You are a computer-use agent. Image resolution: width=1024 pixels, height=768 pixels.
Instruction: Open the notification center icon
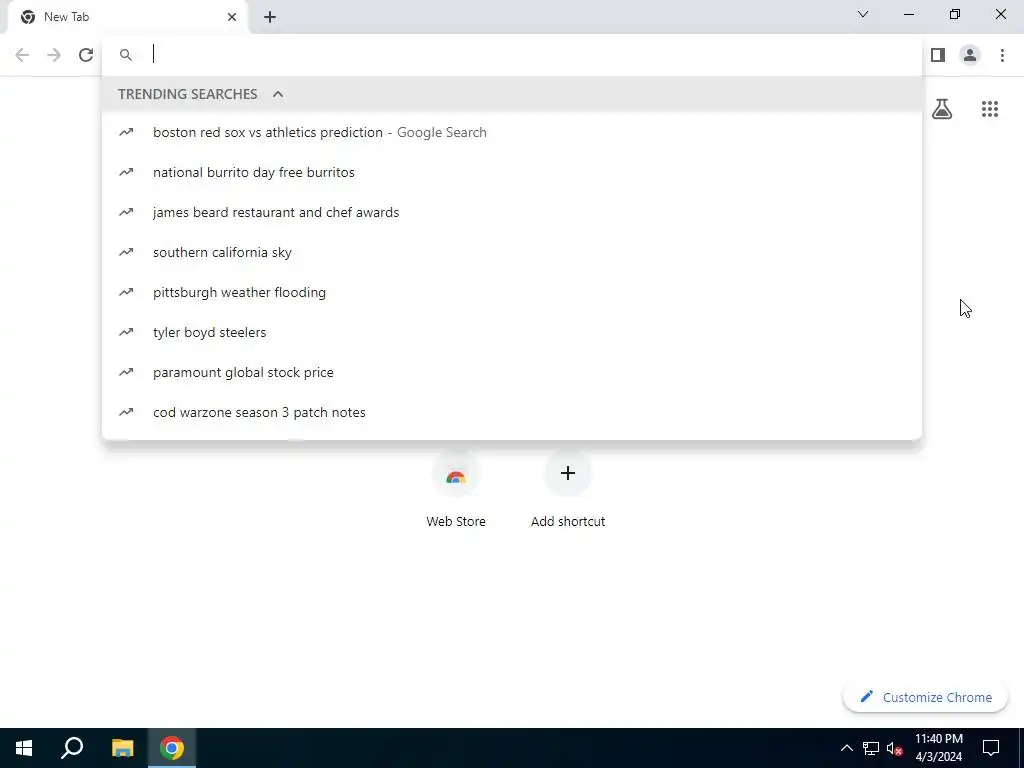(991, 748)
